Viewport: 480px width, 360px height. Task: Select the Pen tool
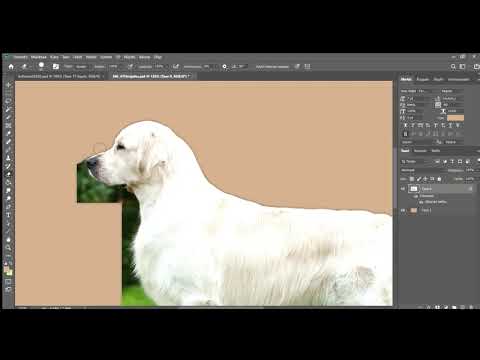pyautogui.click(x=8, y=207)
